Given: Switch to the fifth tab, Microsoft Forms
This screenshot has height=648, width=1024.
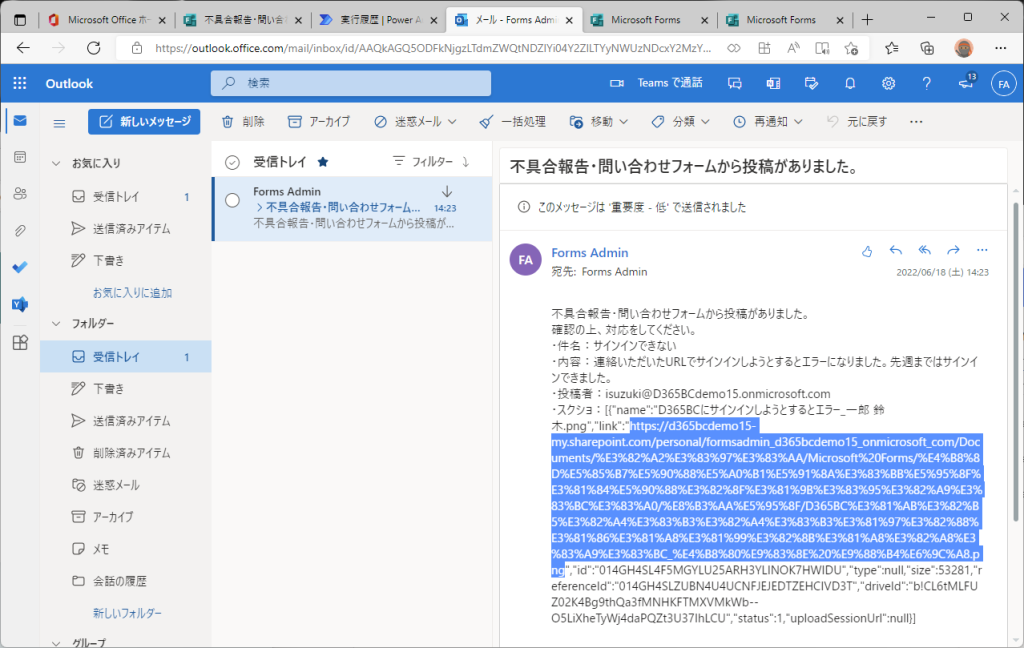Looking at the screenshot, I should pyautogui.click(x=649, y=20).
